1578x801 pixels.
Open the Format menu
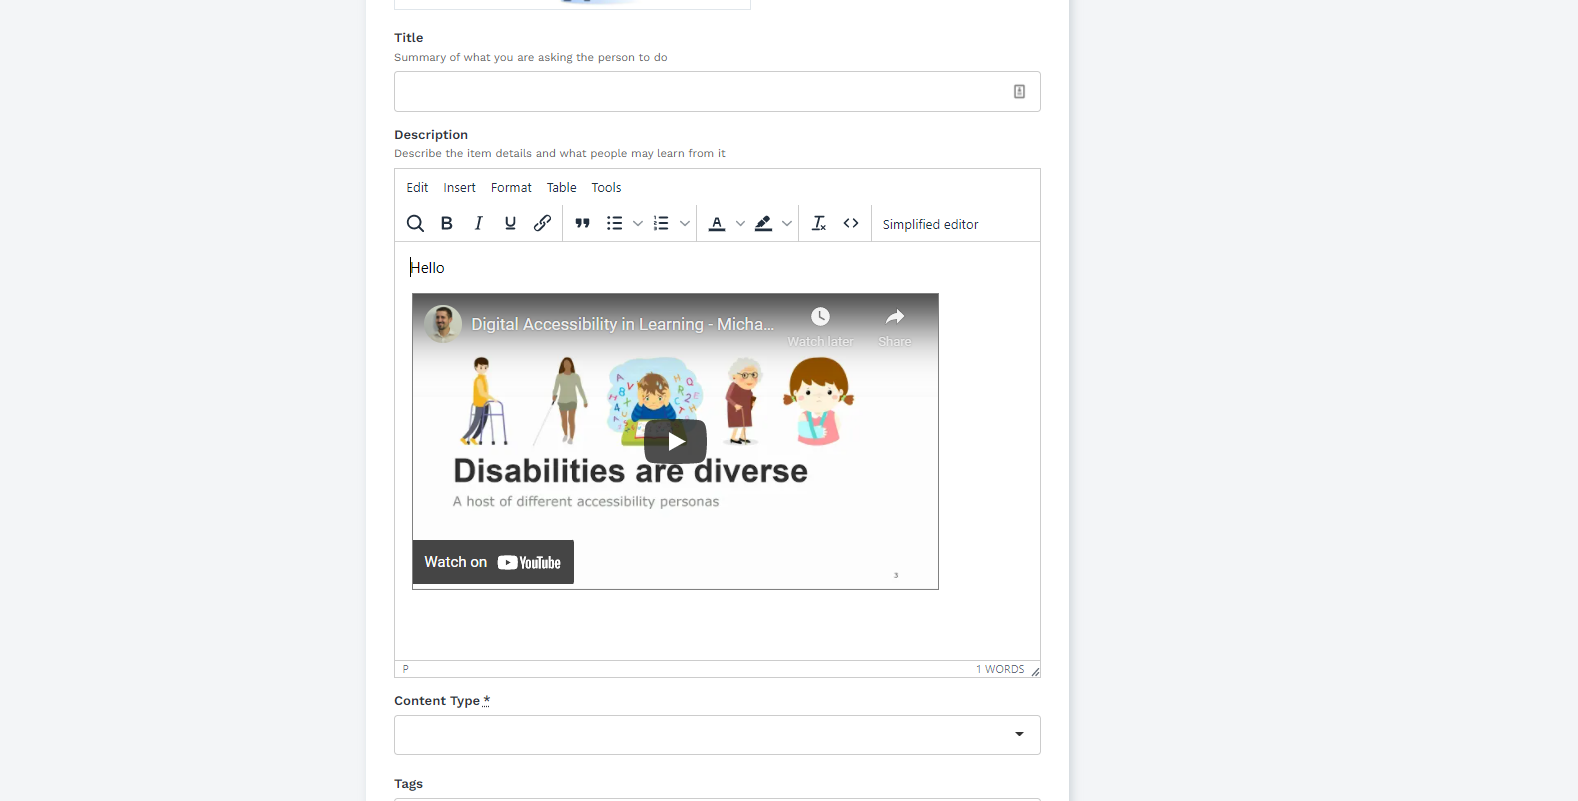click(511, 187)
